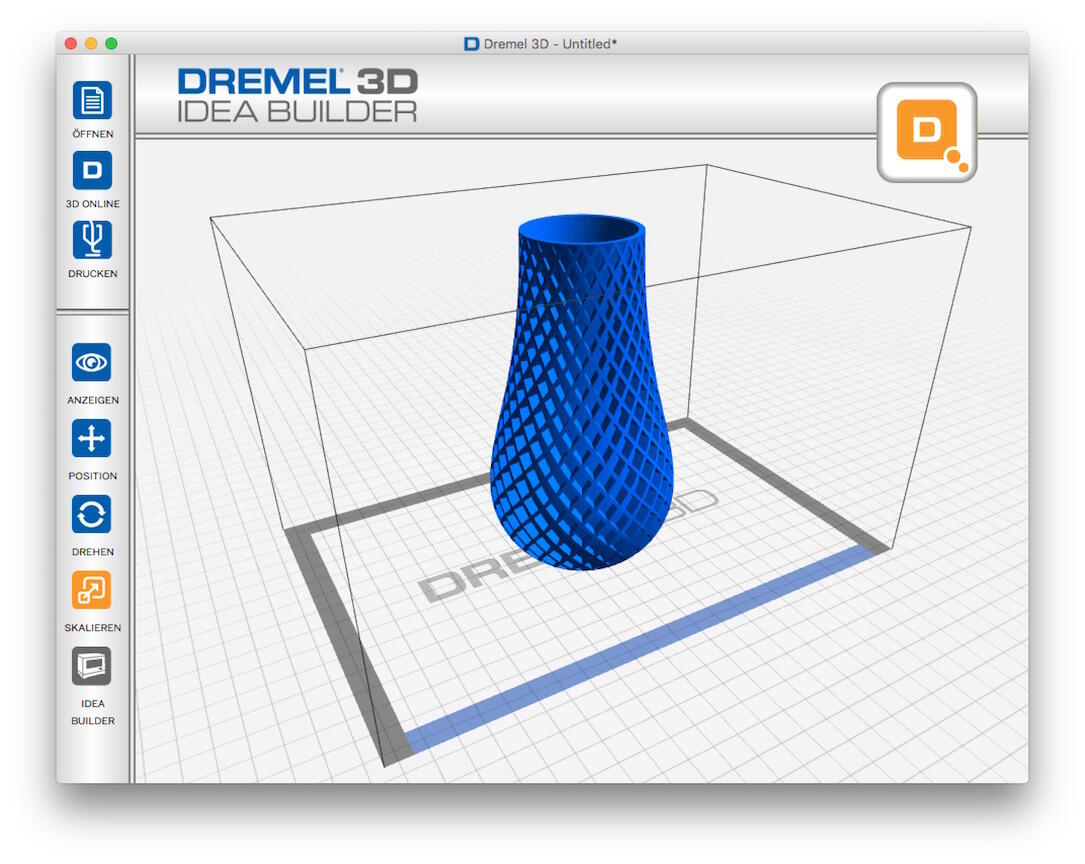Viewport: 1085px width, 864px height.
Task: Click the 3D ONLINE label
Action: pos(93,204)
